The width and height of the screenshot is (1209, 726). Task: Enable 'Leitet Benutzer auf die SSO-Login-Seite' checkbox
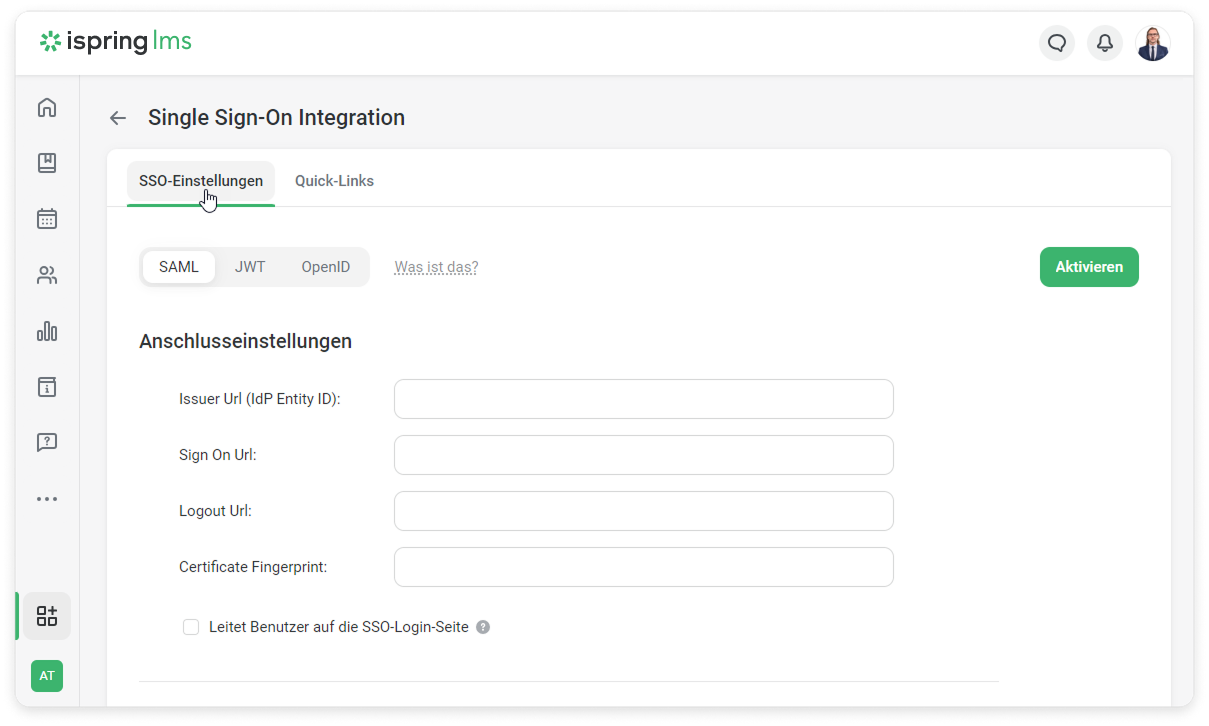[191, 627]
